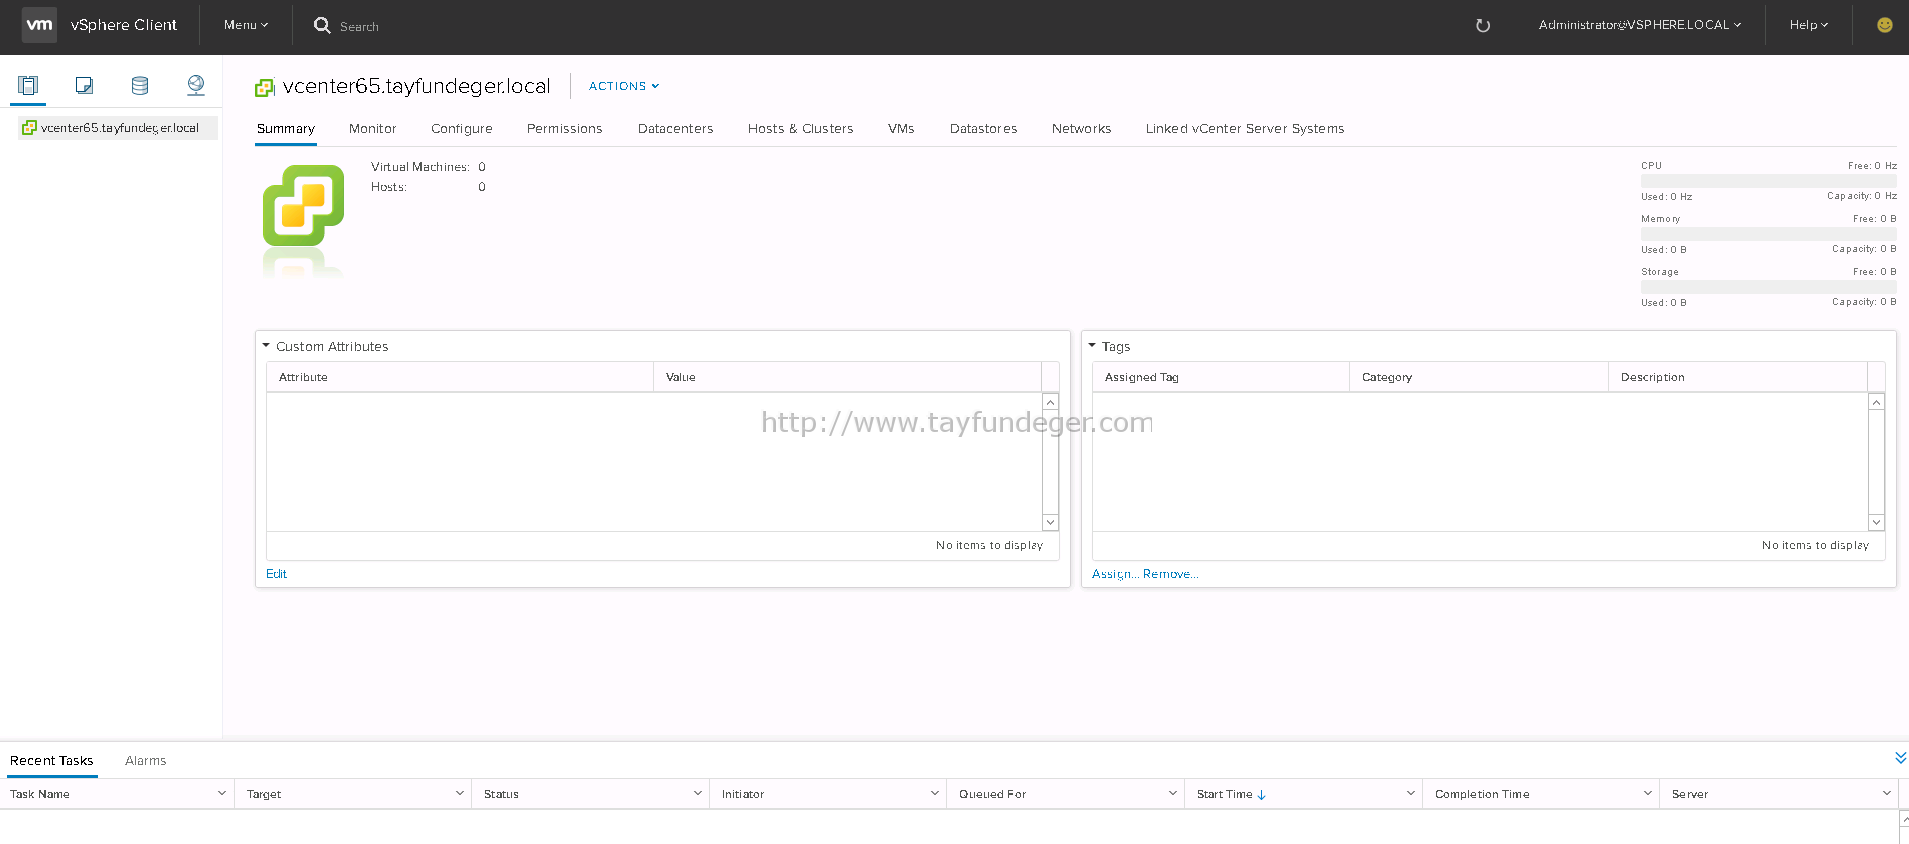The width and height of the screenshot is (1909, 844).
Task: Click the Remove... tag link
Action: (1170, 573)
